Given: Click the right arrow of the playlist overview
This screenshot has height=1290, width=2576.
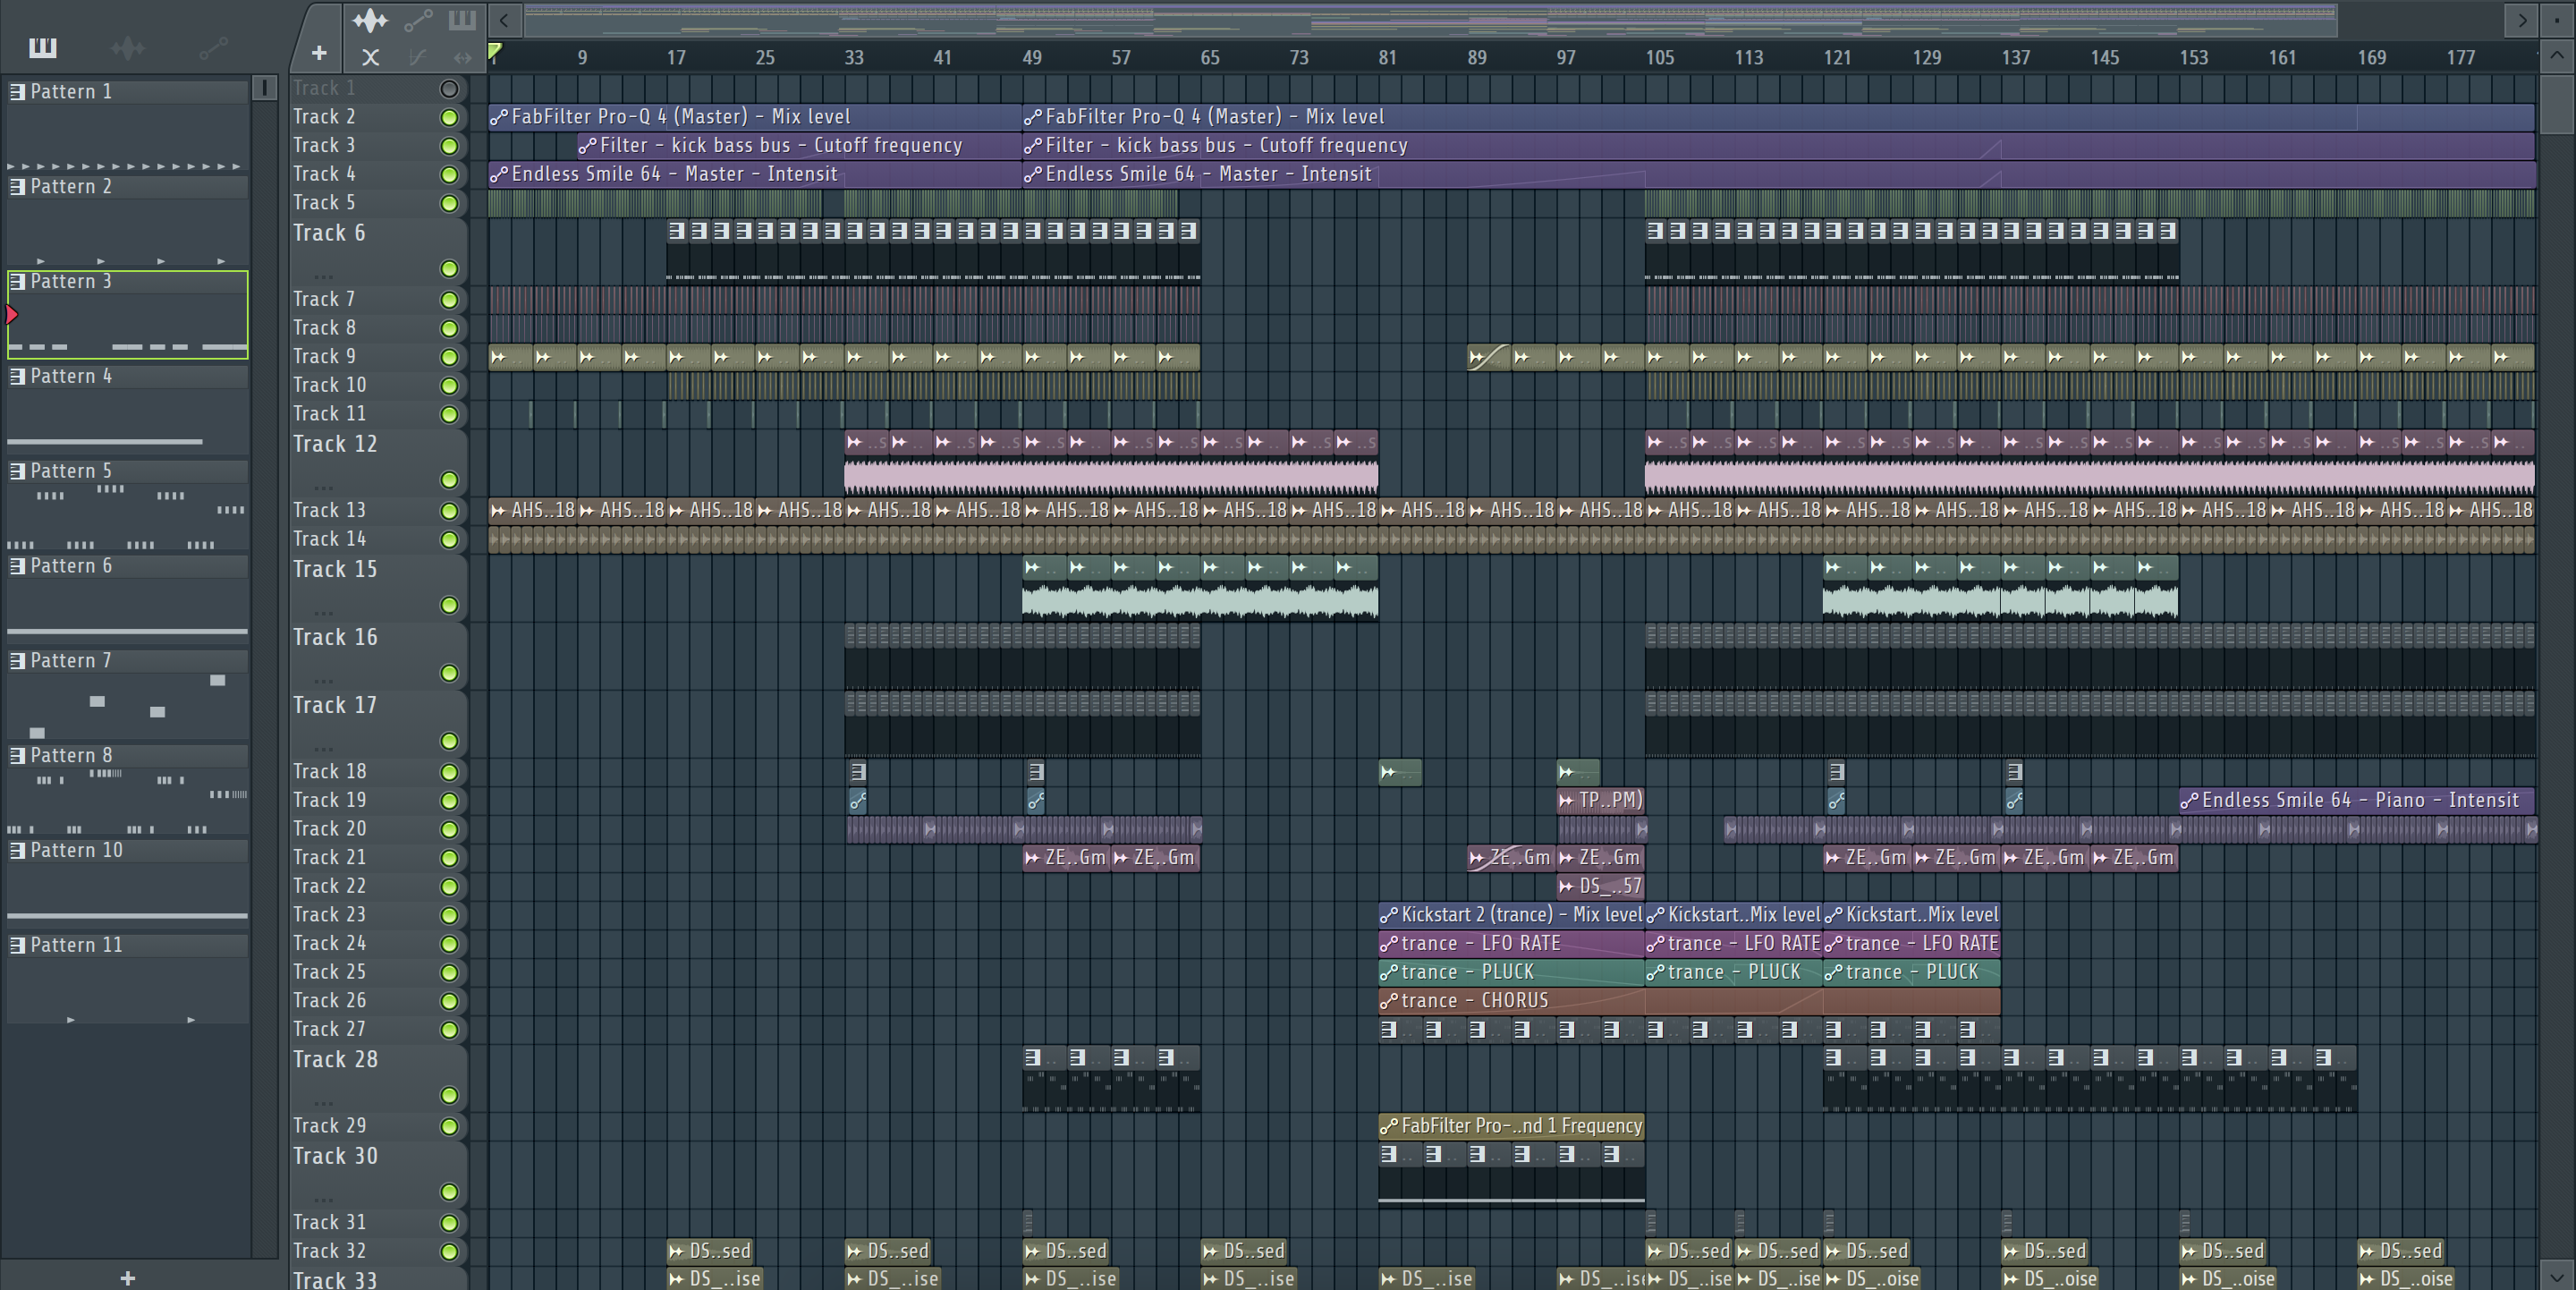Looking at the screenshot, I should click(2522, 19).
